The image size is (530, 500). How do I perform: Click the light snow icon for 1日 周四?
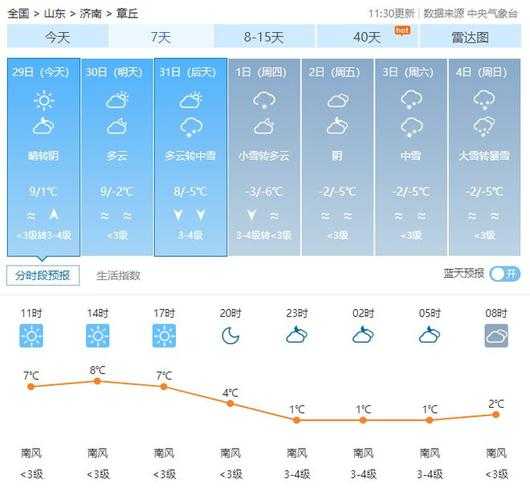[264, 100]
